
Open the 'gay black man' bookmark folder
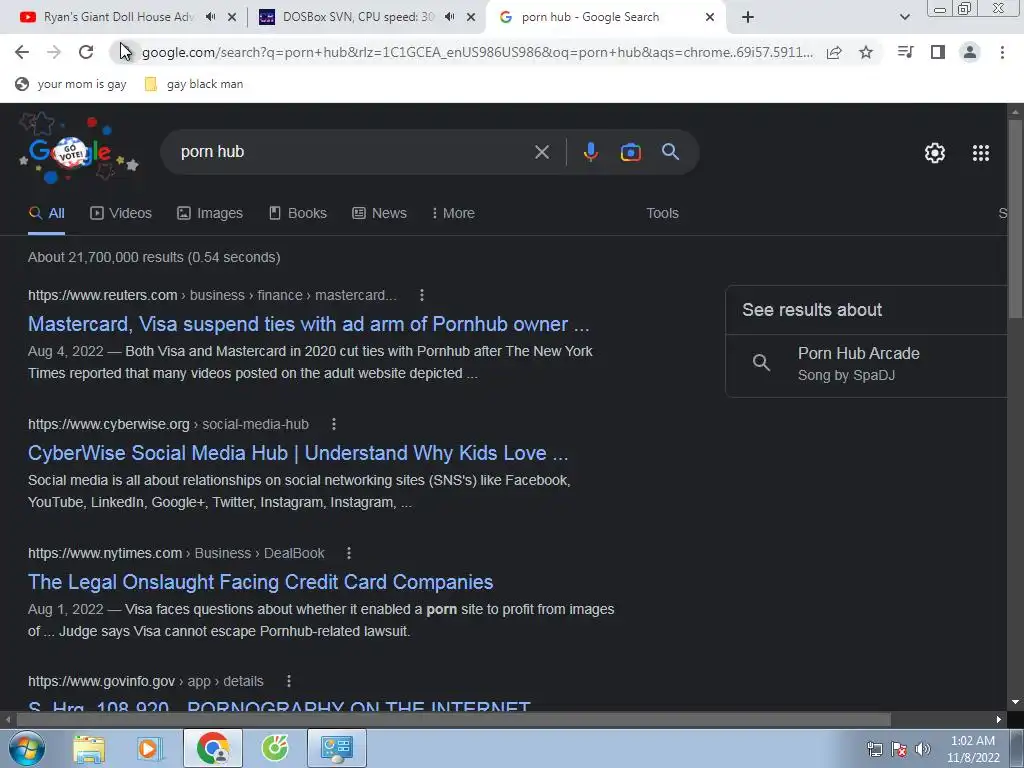(195, 84)
